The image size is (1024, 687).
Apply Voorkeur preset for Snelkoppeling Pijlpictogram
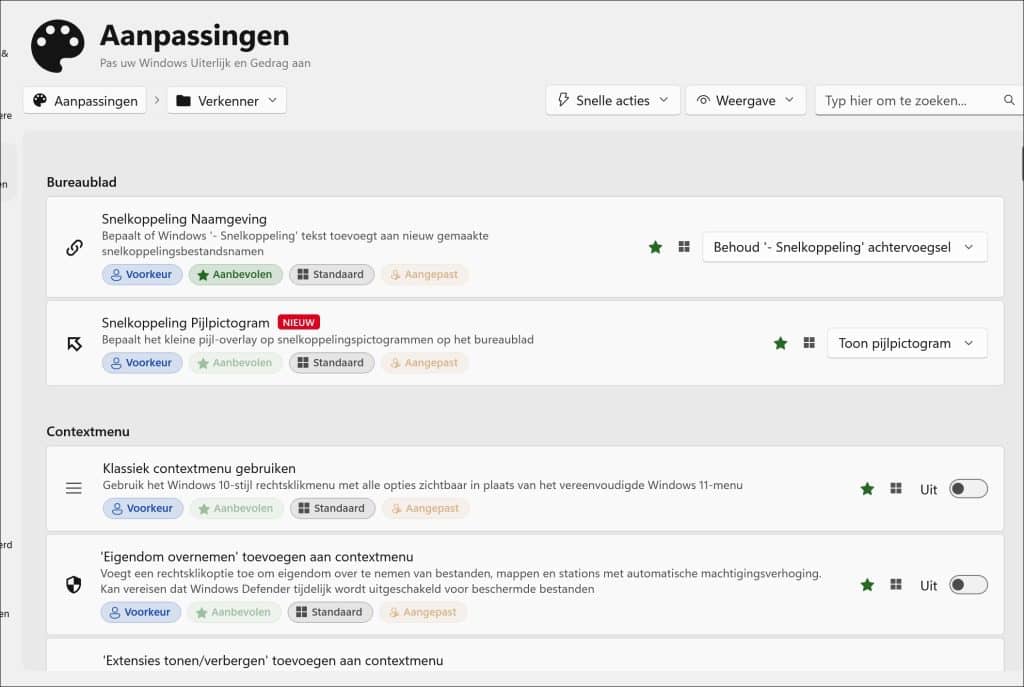[x=141, y=362]
